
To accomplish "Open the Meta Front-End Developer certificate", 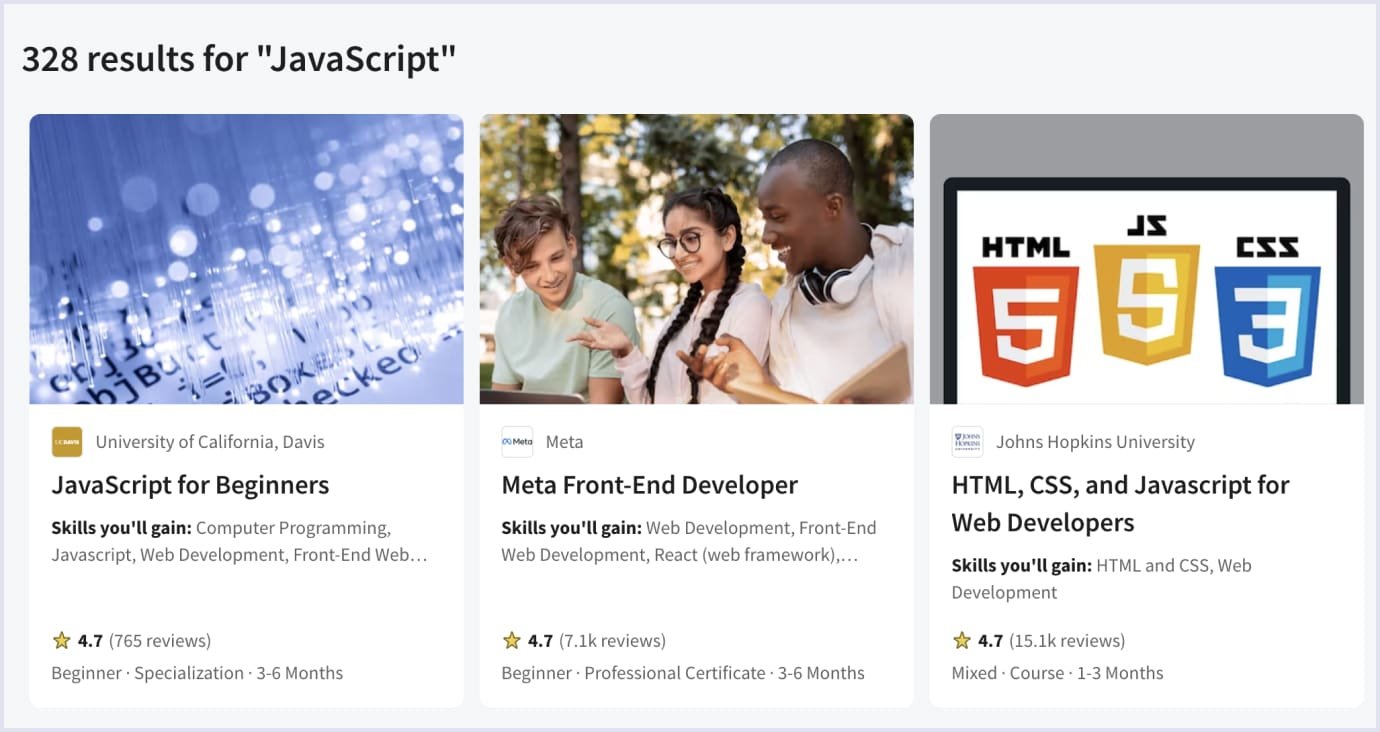I will 649,485.
